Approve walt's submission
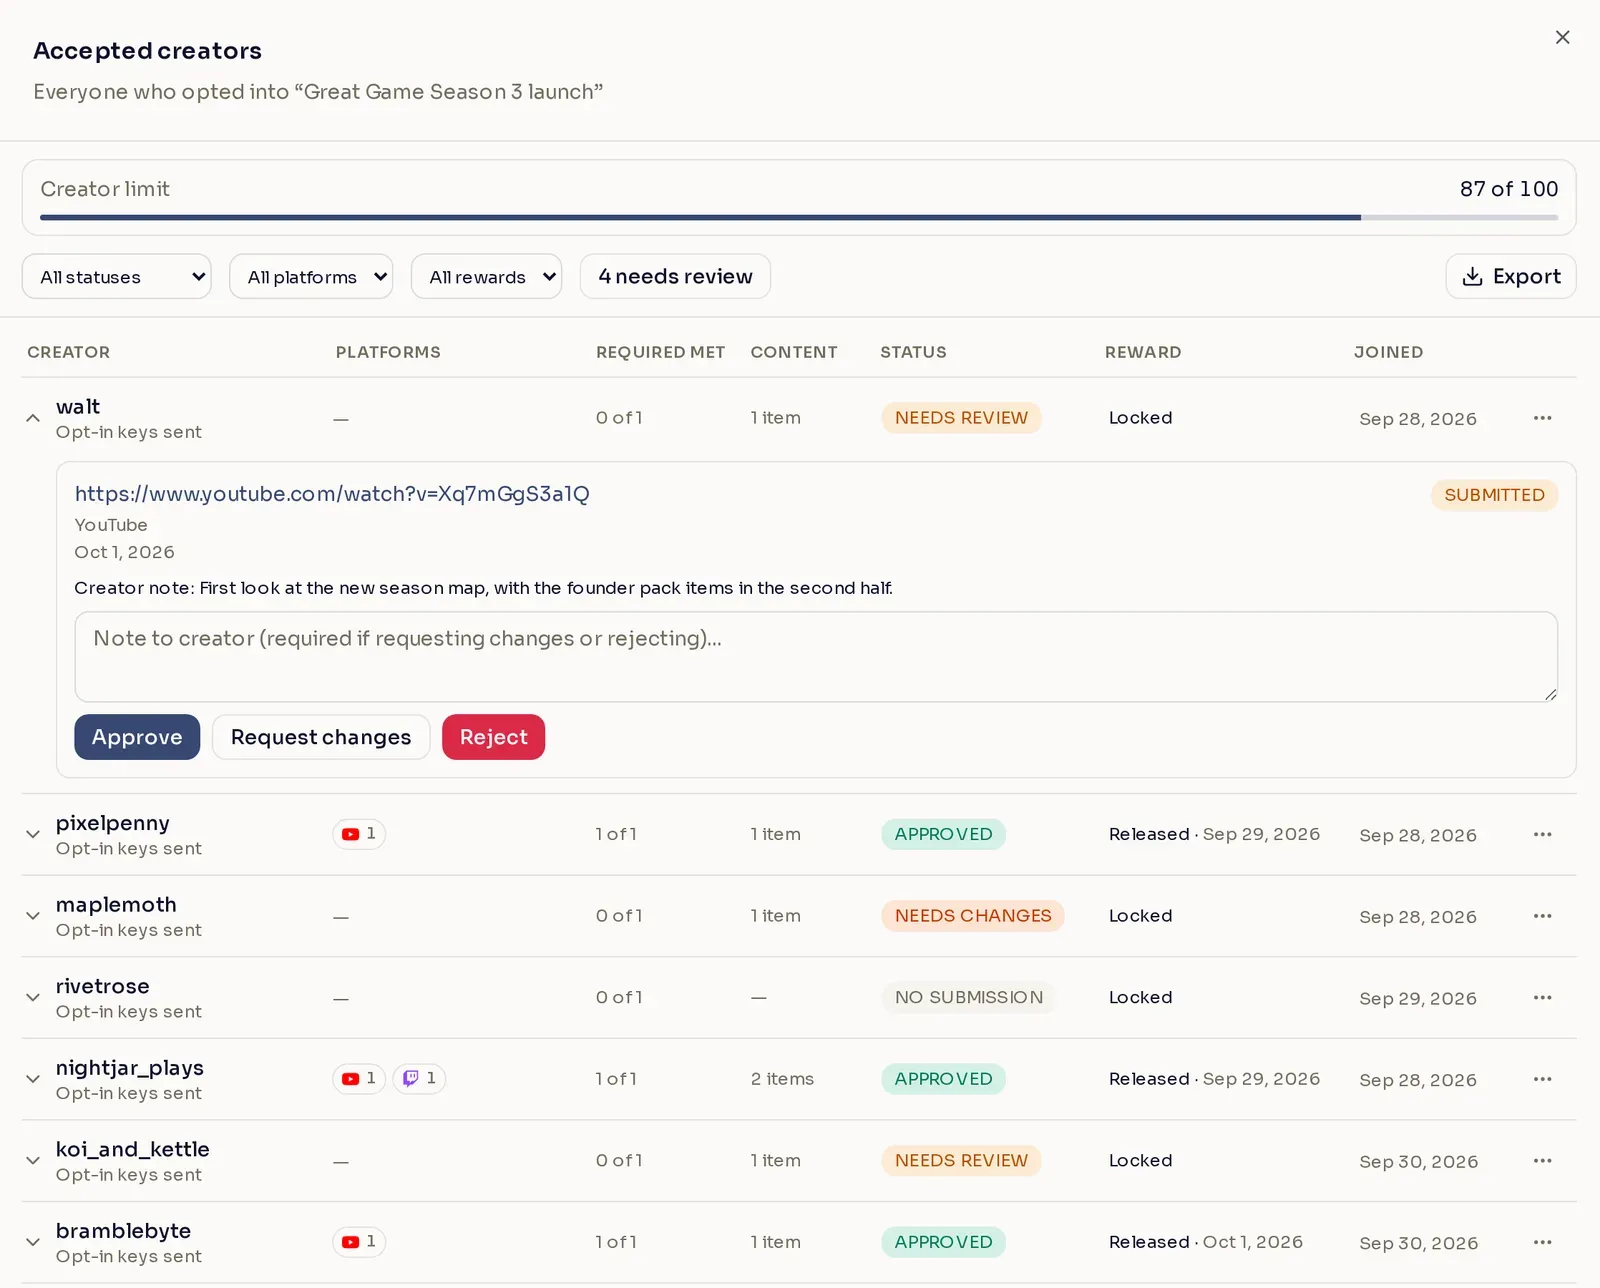 pos(137,737)
